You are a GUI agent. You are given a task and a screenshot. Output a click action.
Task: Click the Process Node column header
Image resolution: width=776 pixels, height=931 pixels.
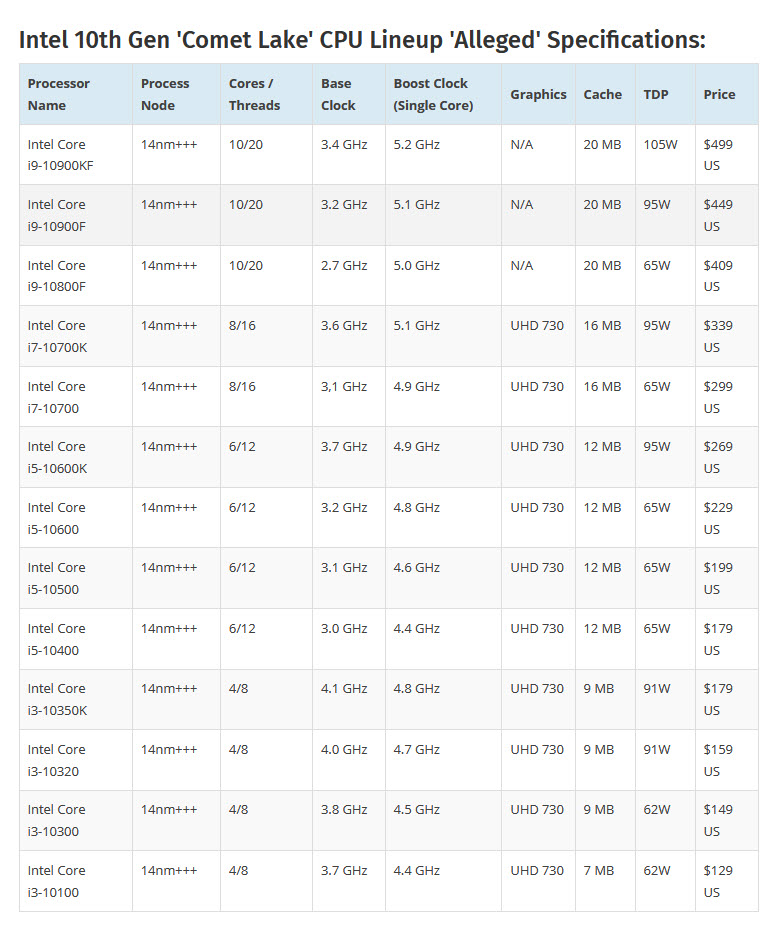[x=165, y=94]
